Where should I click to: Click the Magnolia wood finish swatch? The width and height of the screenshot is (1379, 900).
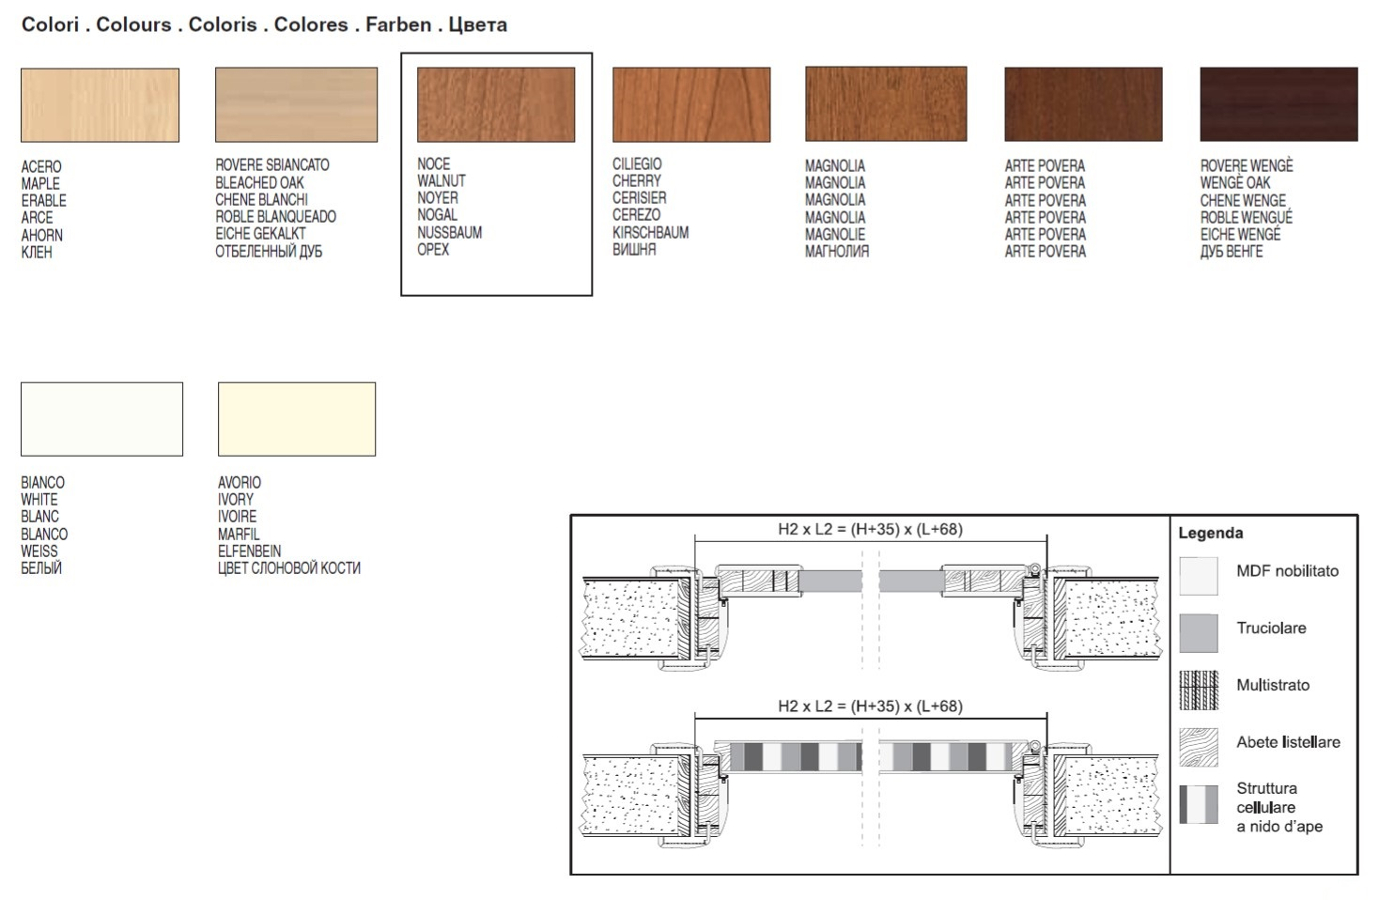tap(886, 105)
